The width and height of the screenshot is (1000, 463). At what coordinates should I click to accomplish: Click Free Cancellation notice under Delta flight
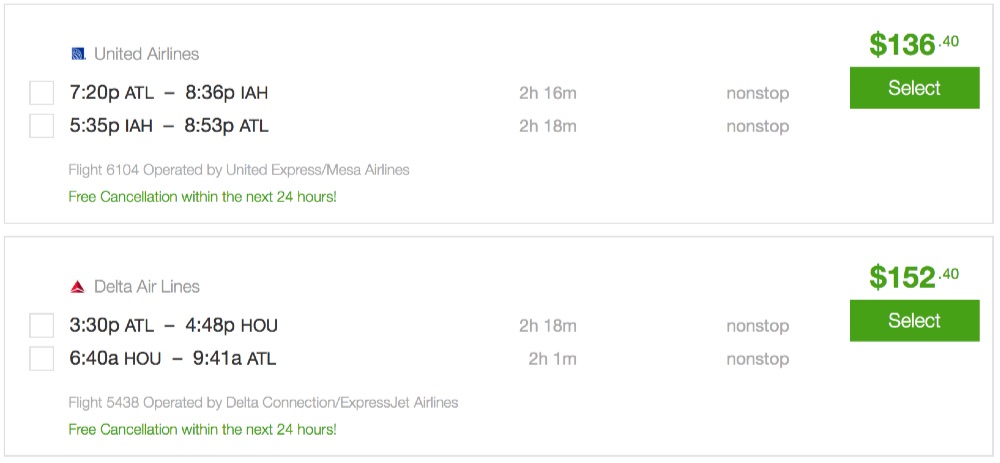[x=202, y=430]
